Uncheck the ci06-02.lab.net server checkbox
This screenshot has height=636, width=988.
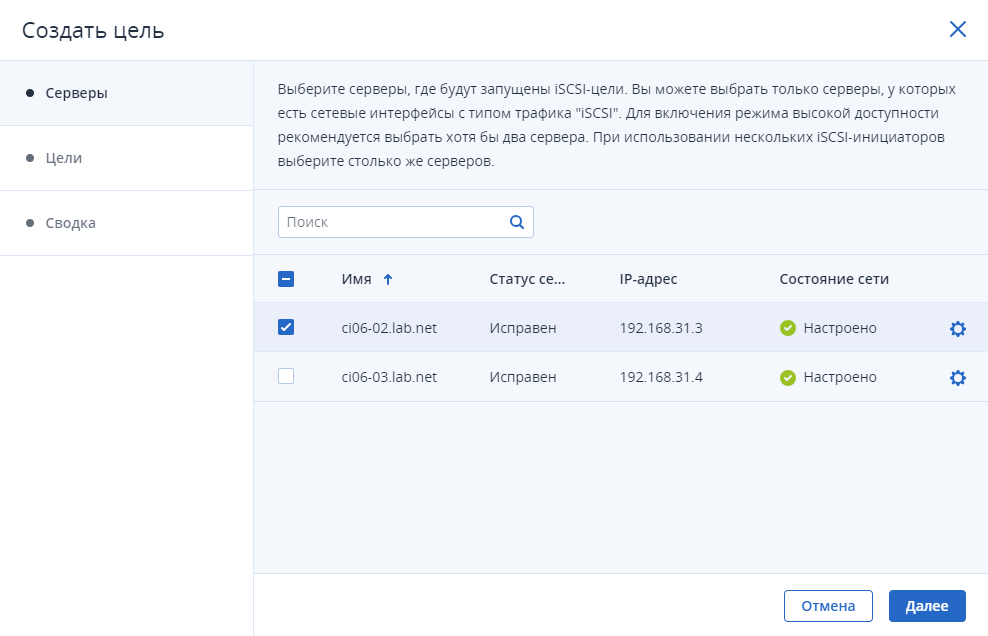click(285, 327)
